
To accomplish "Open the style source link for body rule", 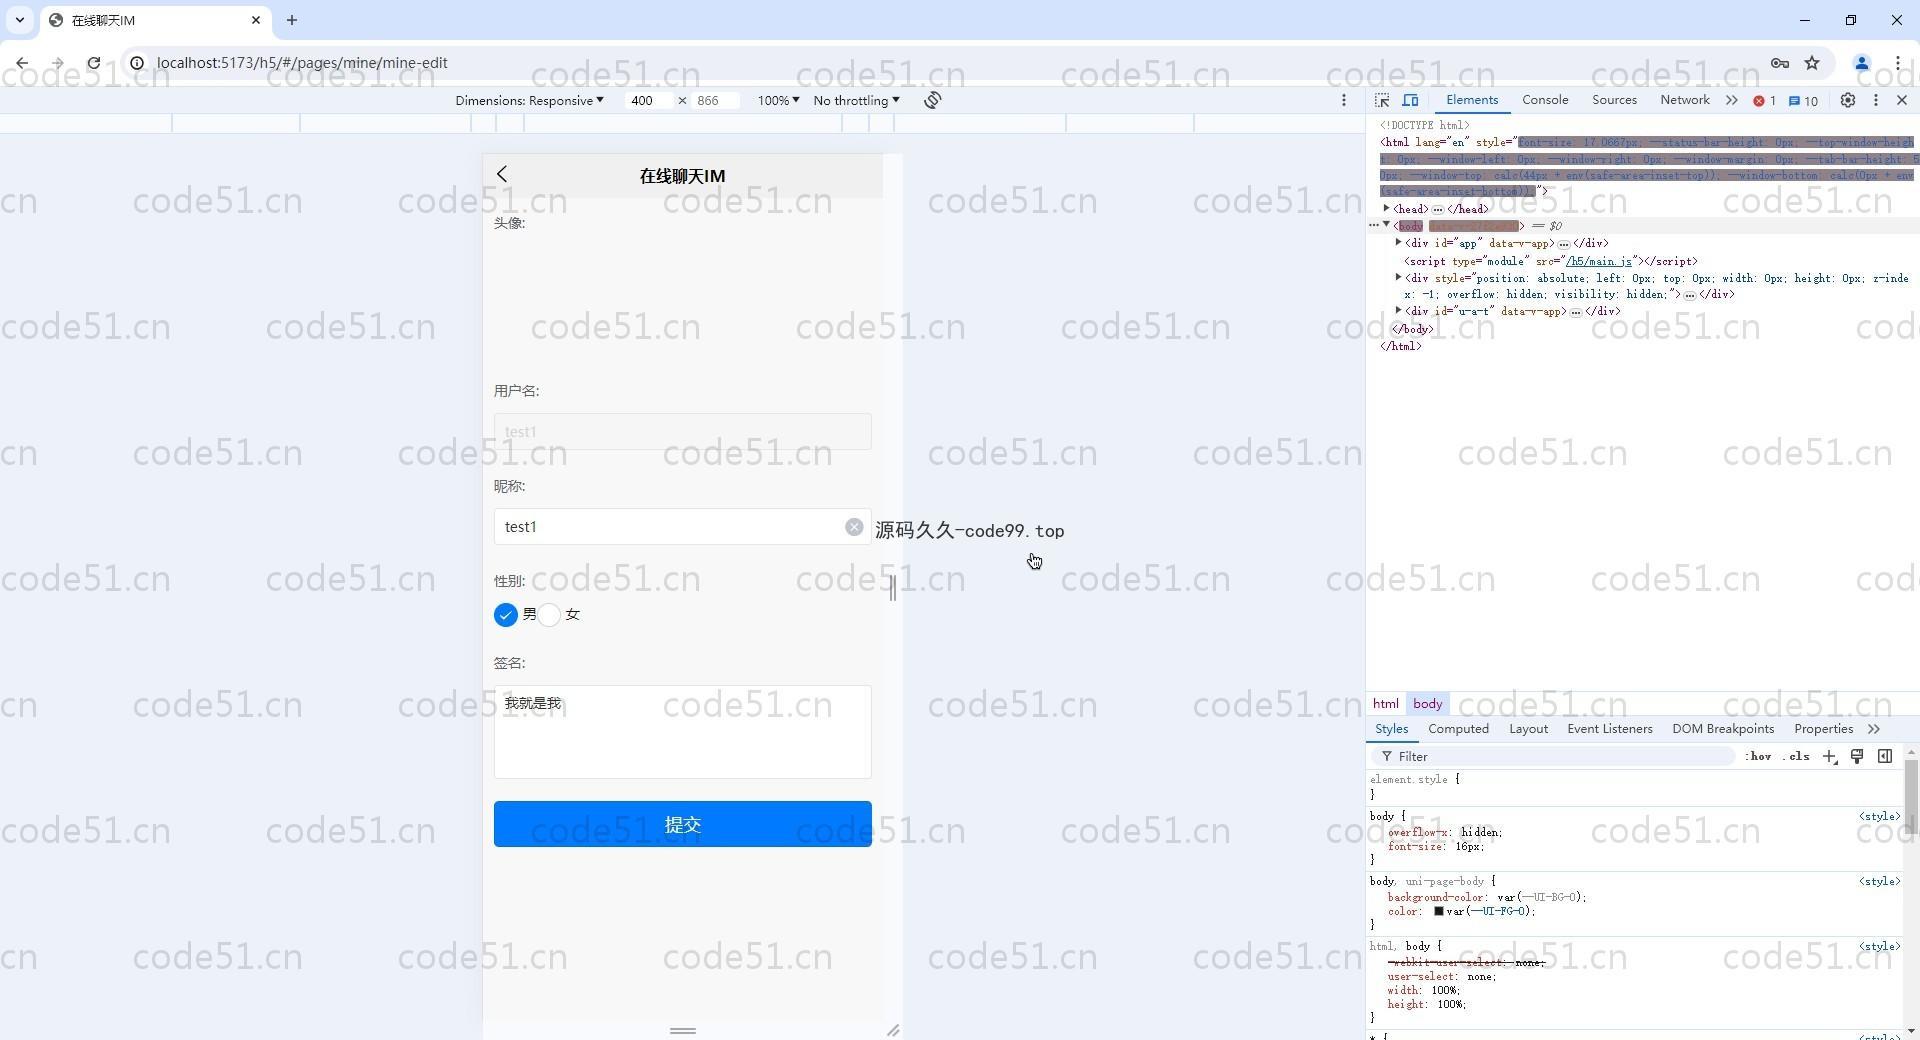I will [1879, 817].
